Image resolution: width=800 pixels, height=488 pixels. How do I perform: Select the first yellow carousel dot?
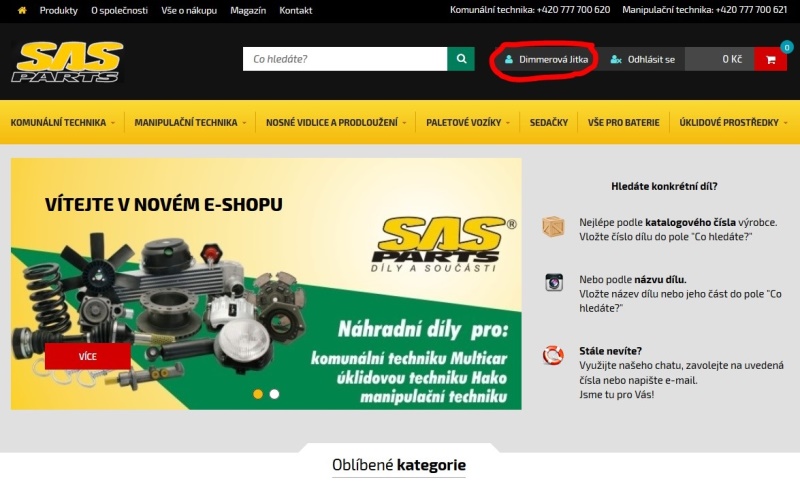258,394
